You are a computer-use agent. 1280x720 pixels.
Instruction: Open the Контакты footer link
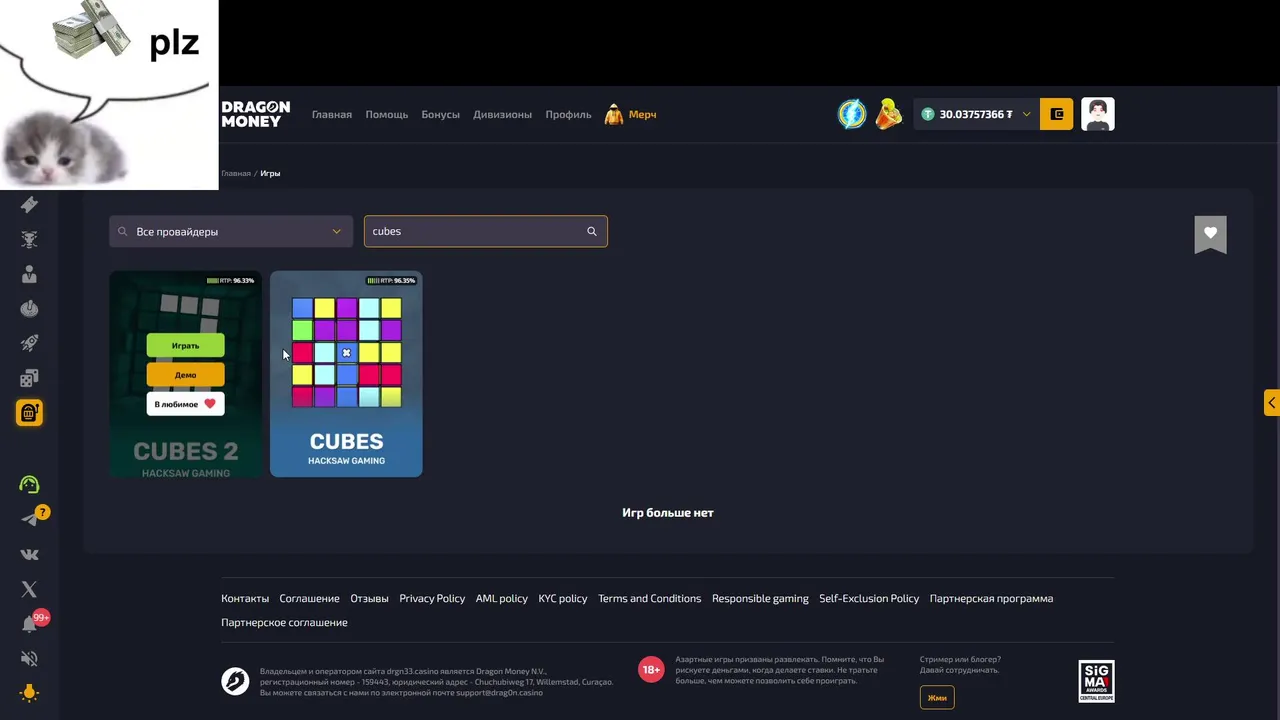(x=245, y=598)
